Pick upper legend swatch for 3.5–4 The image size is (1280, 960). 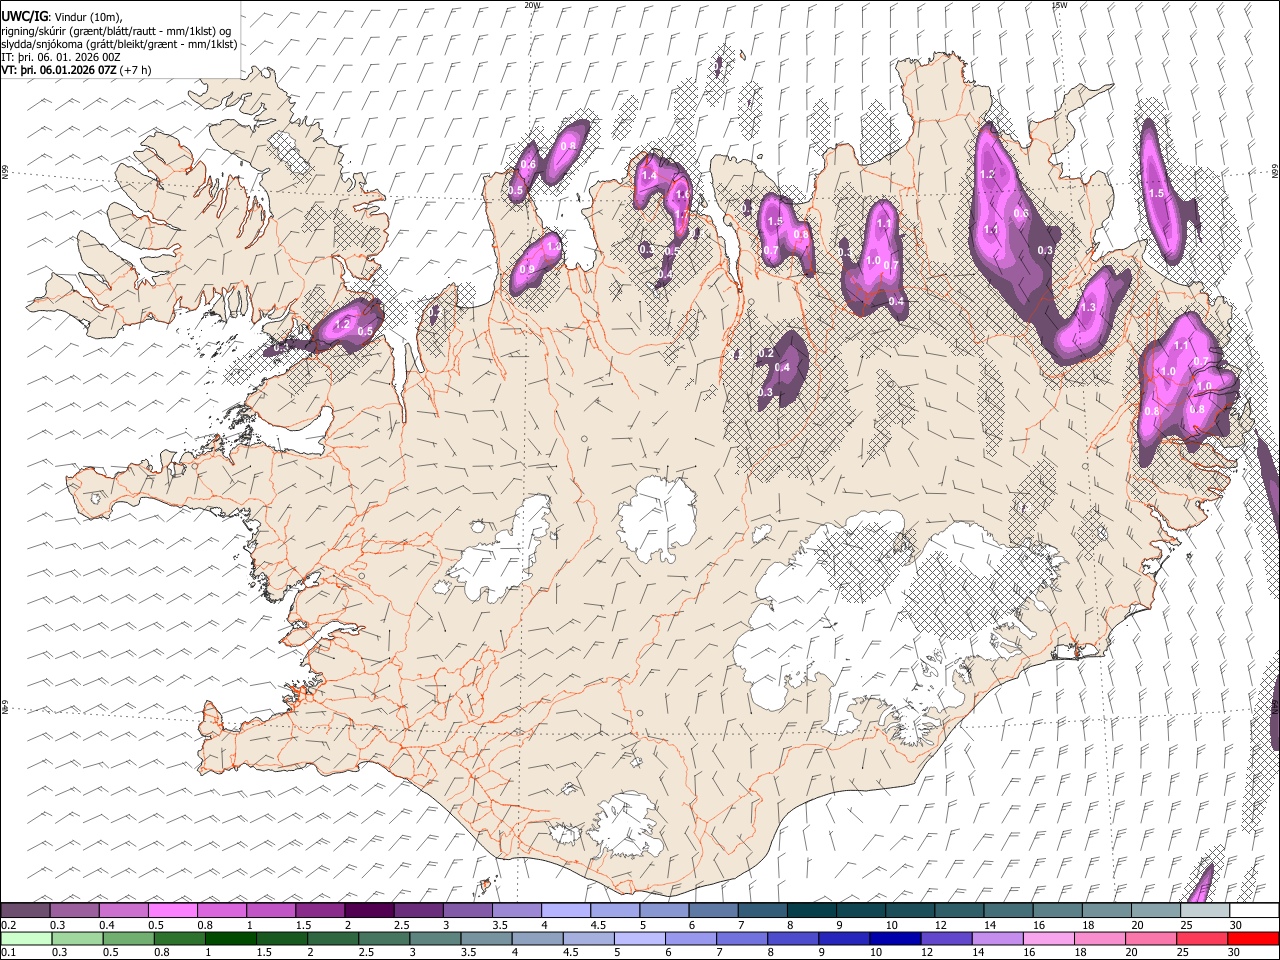pos(517,910)
